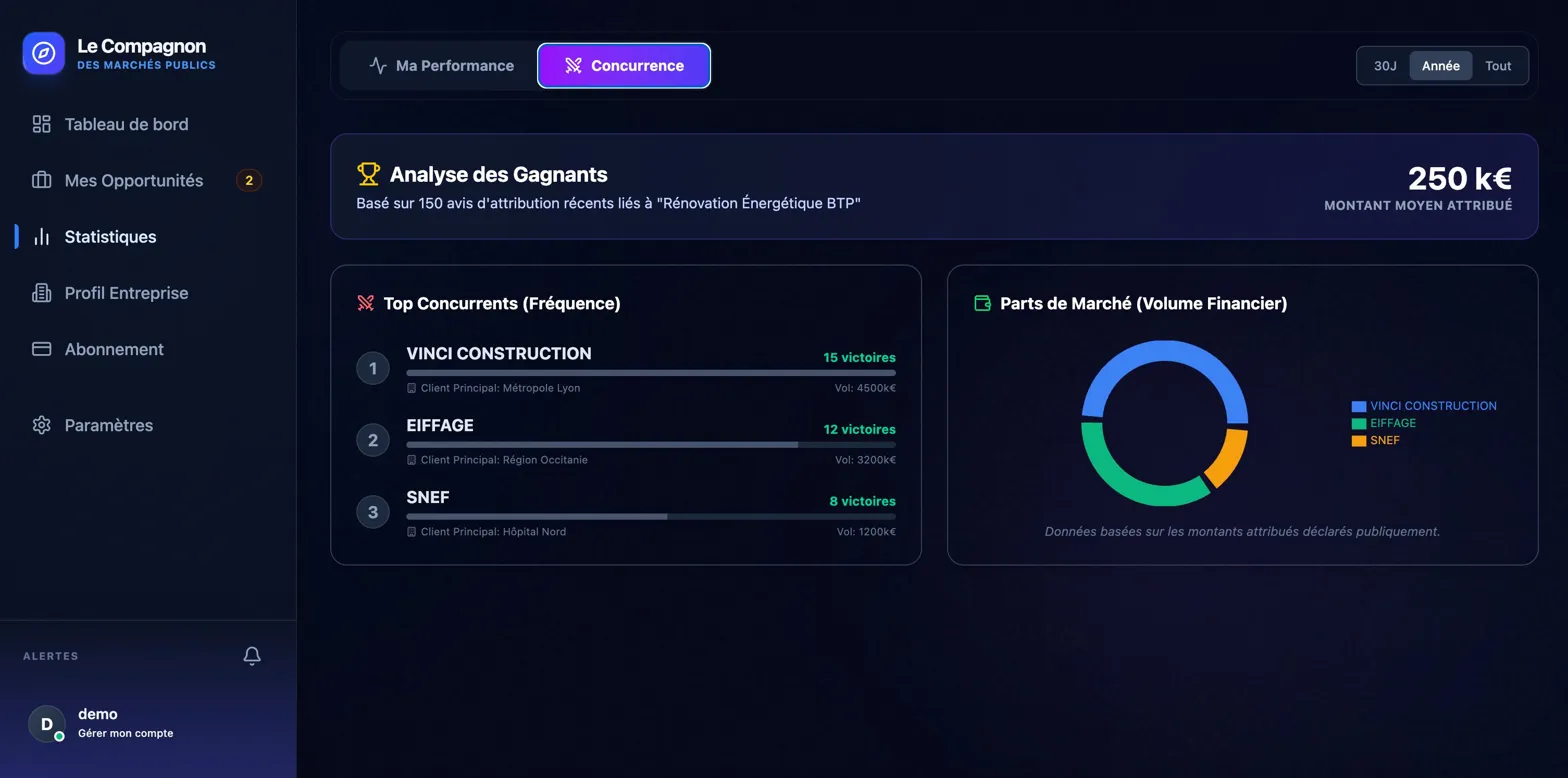This screenshot has height=778, width=1568.
Task: Click the Gérer mon compte link
Action: pyautogui.click(x=126, y=733)
